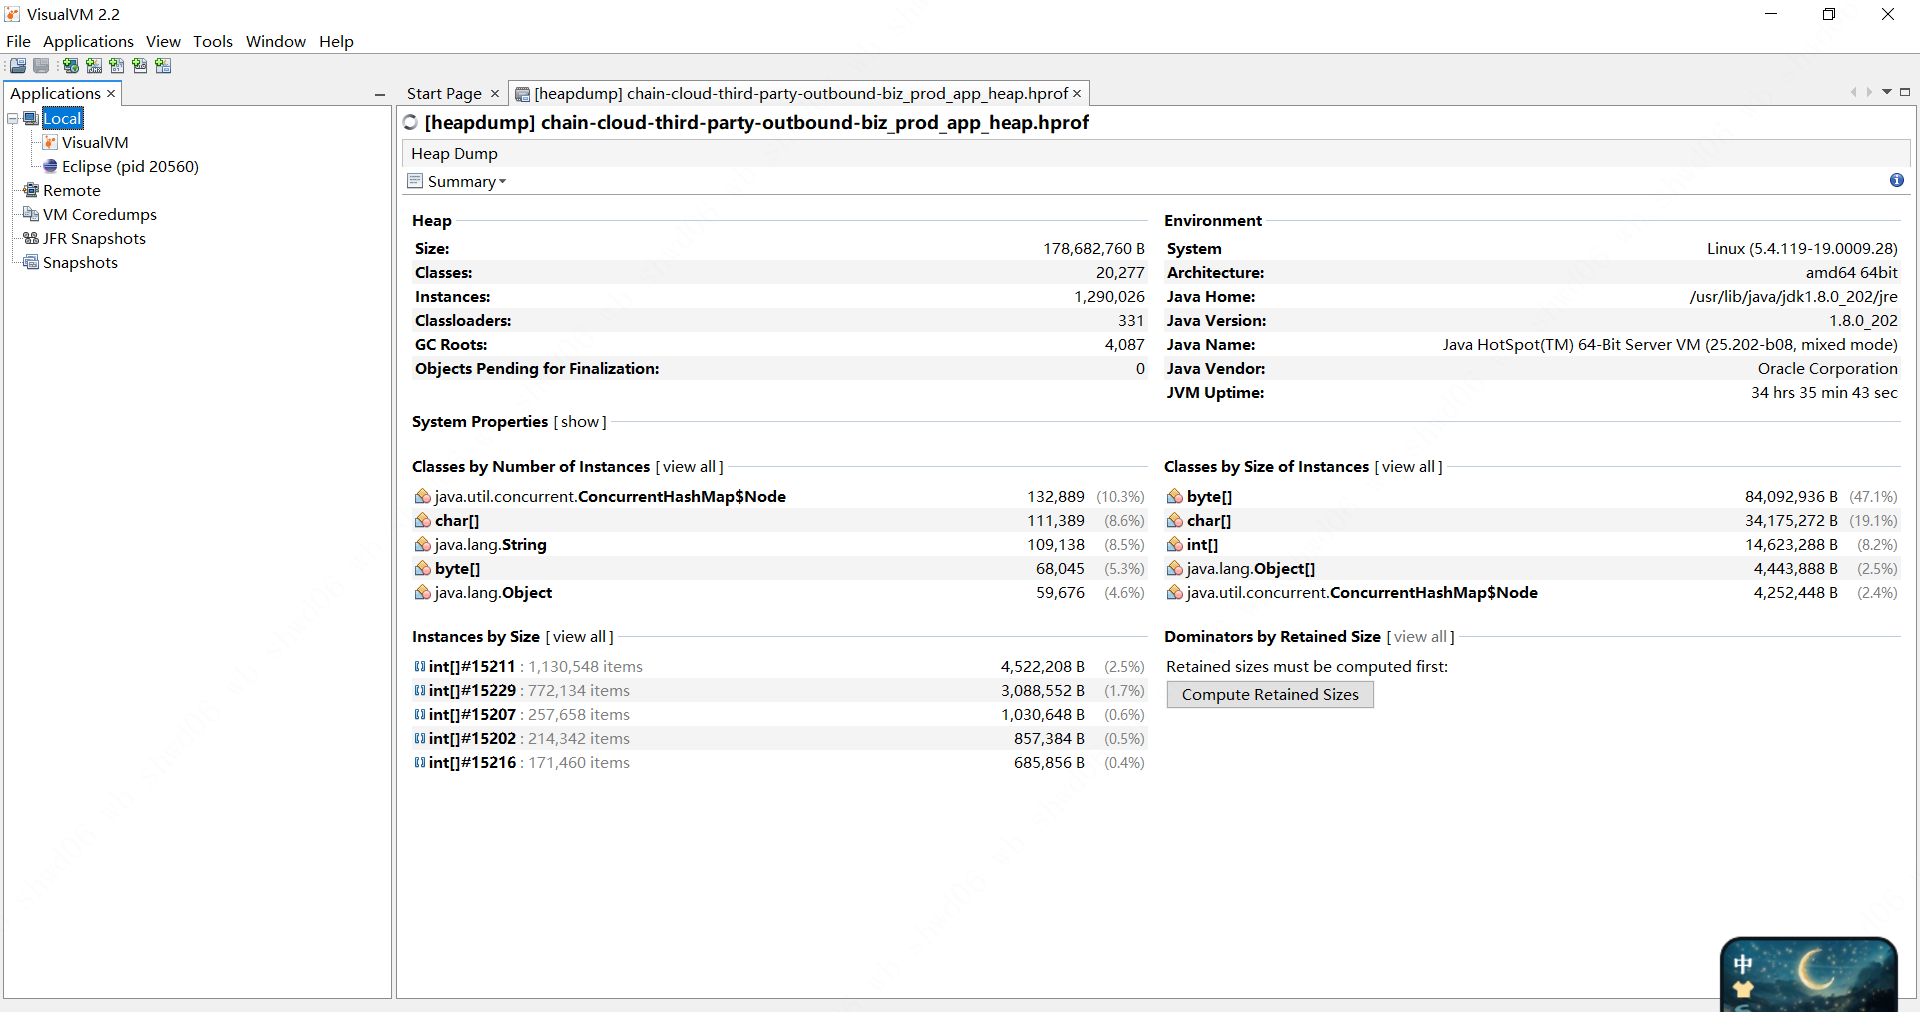Click the Eclipse application icon in tree
Viewport: 1920px width, 1012px height.
pyautogui.click(x=50, y=166)
